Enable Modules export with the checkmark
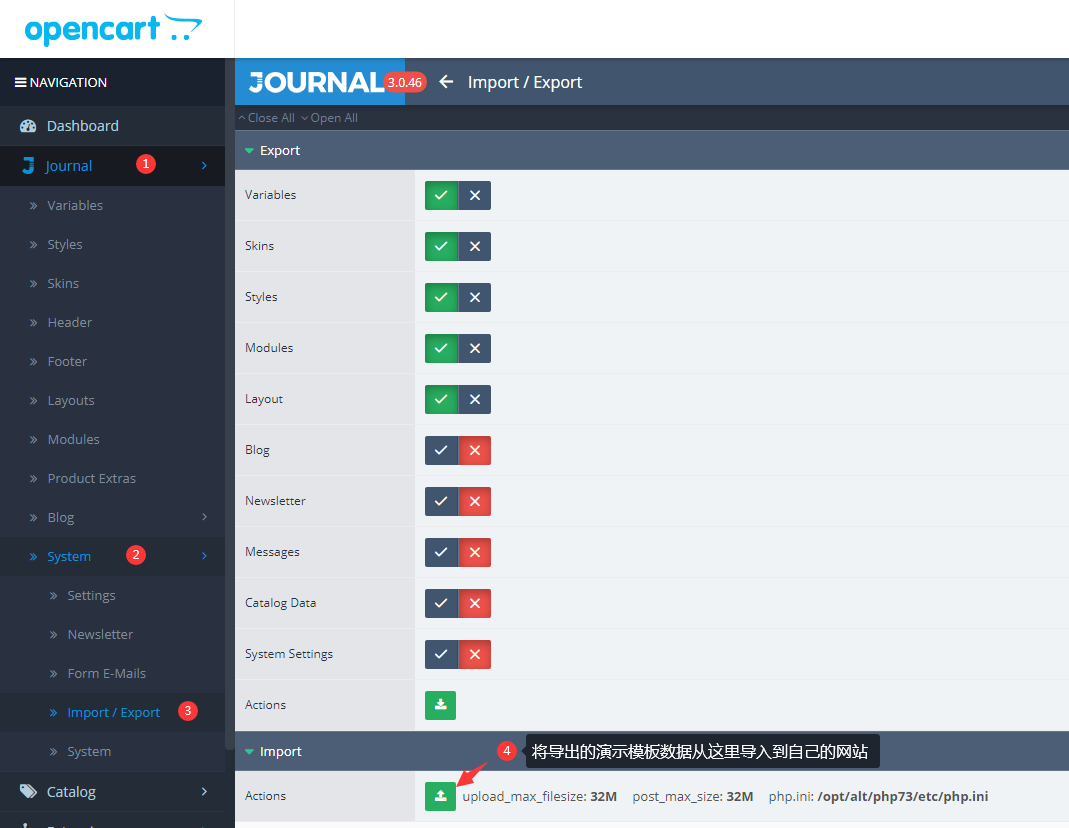This screenshot has height=828, width=1069. 441,348
